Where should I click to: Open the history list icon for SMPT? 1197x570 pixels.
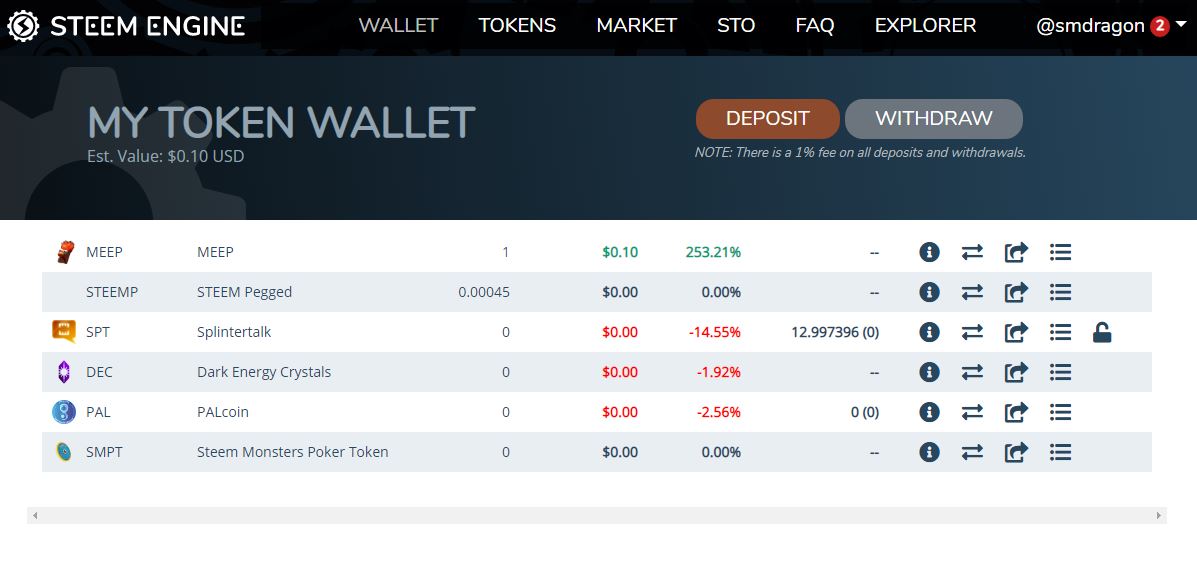[x=1060, y=452]
